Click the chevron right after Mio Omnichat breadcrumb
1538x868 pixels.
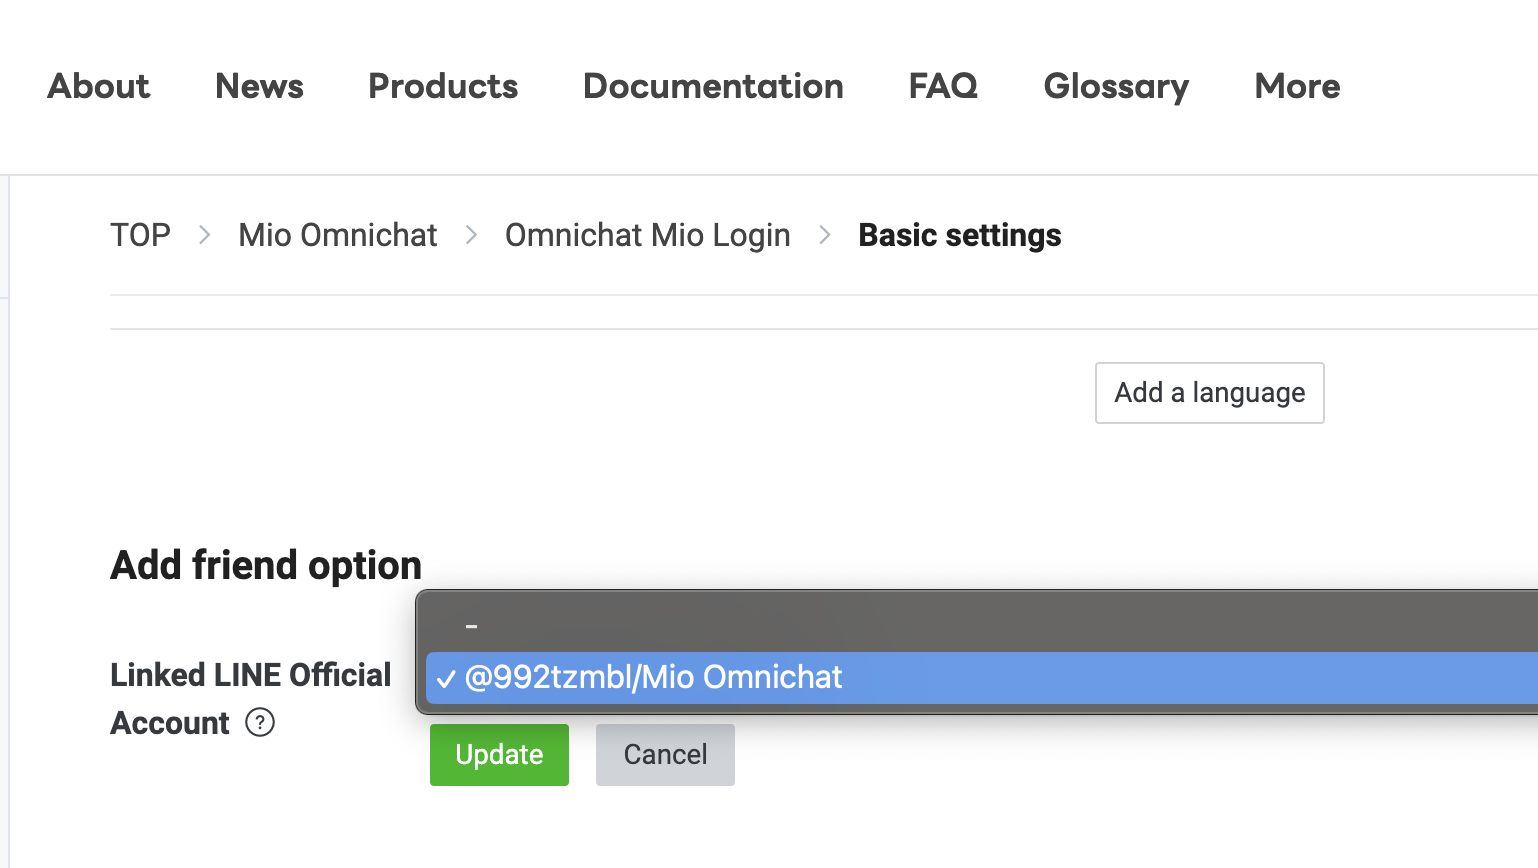[471, 235]
